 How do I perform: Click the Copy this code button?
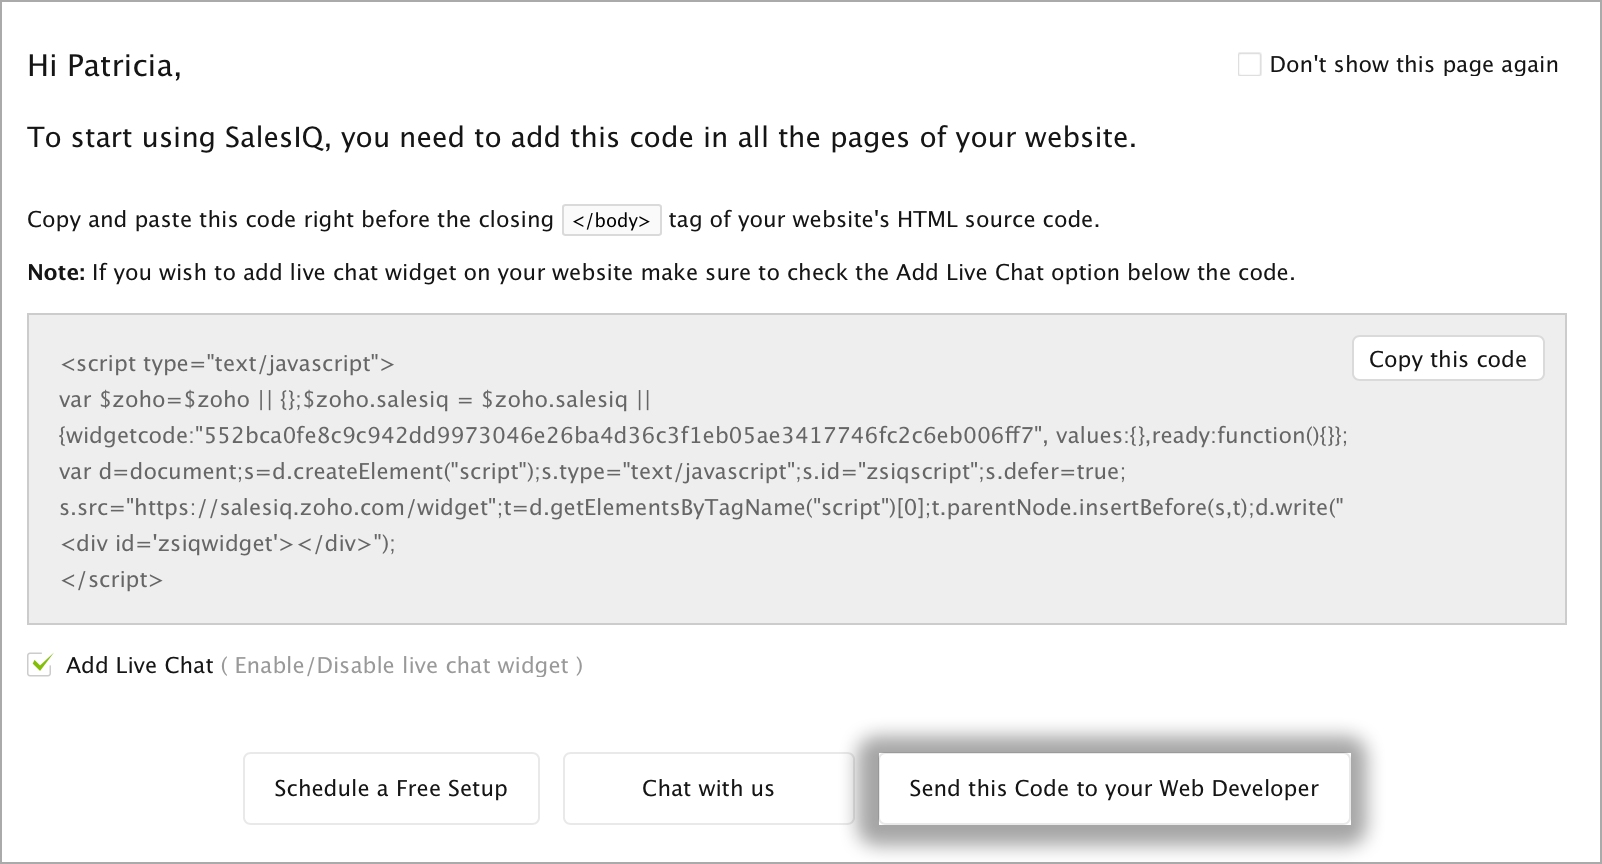(x=1447, y=359)
